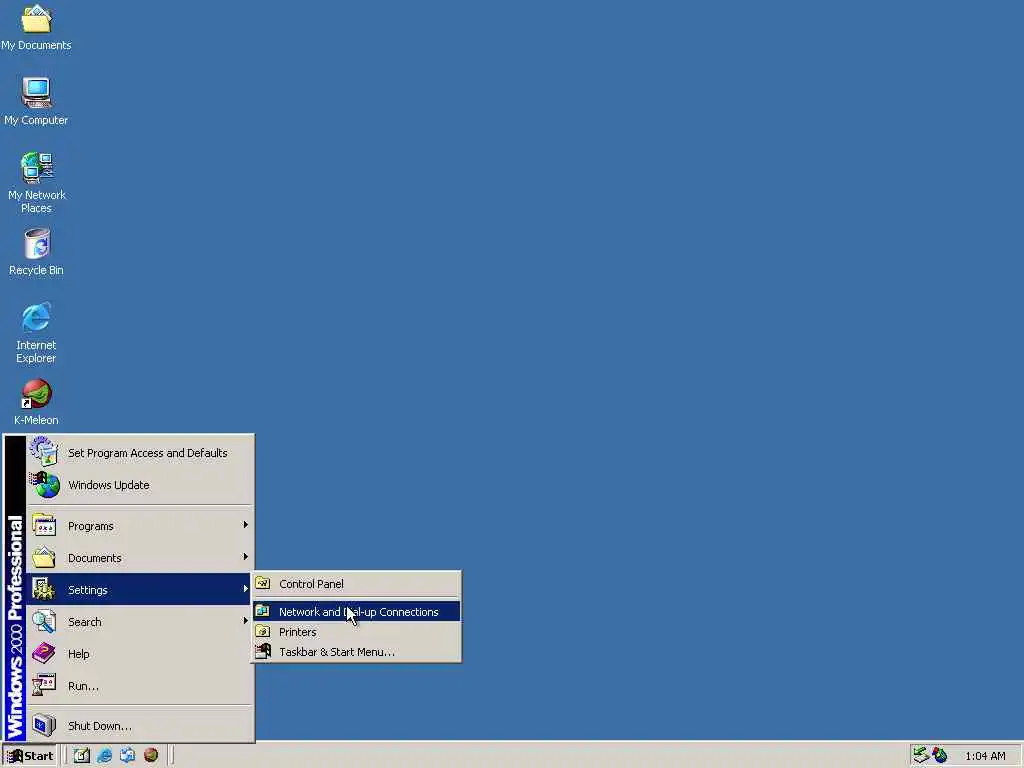1024x768 pixels.
Task: Click Show Desktop in Quick Launch
Action: click(x=81, y=756)
